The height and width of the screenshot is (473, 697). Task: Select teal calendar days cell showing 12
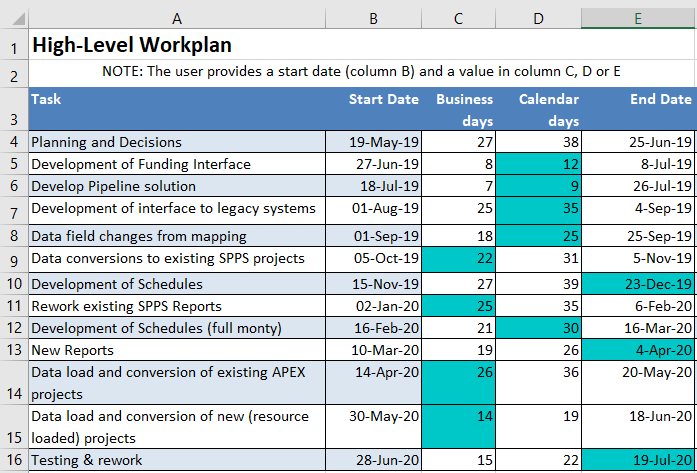(540, 164)
